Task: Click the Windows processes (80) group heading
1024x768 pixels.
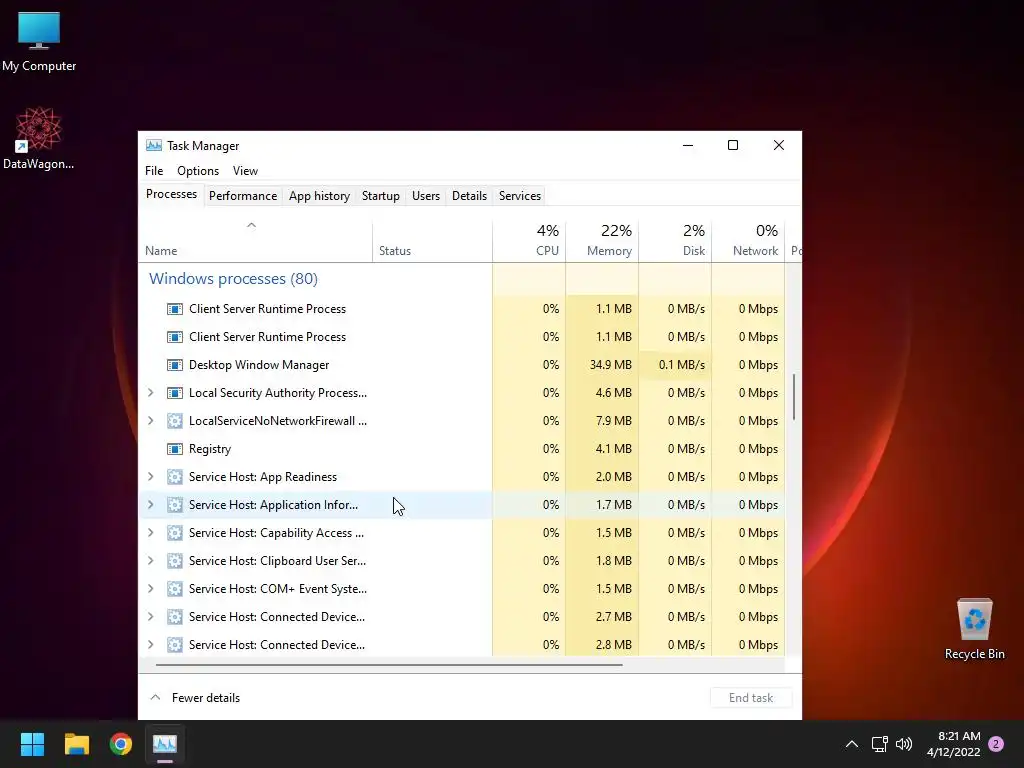Action: pos(233,279)
